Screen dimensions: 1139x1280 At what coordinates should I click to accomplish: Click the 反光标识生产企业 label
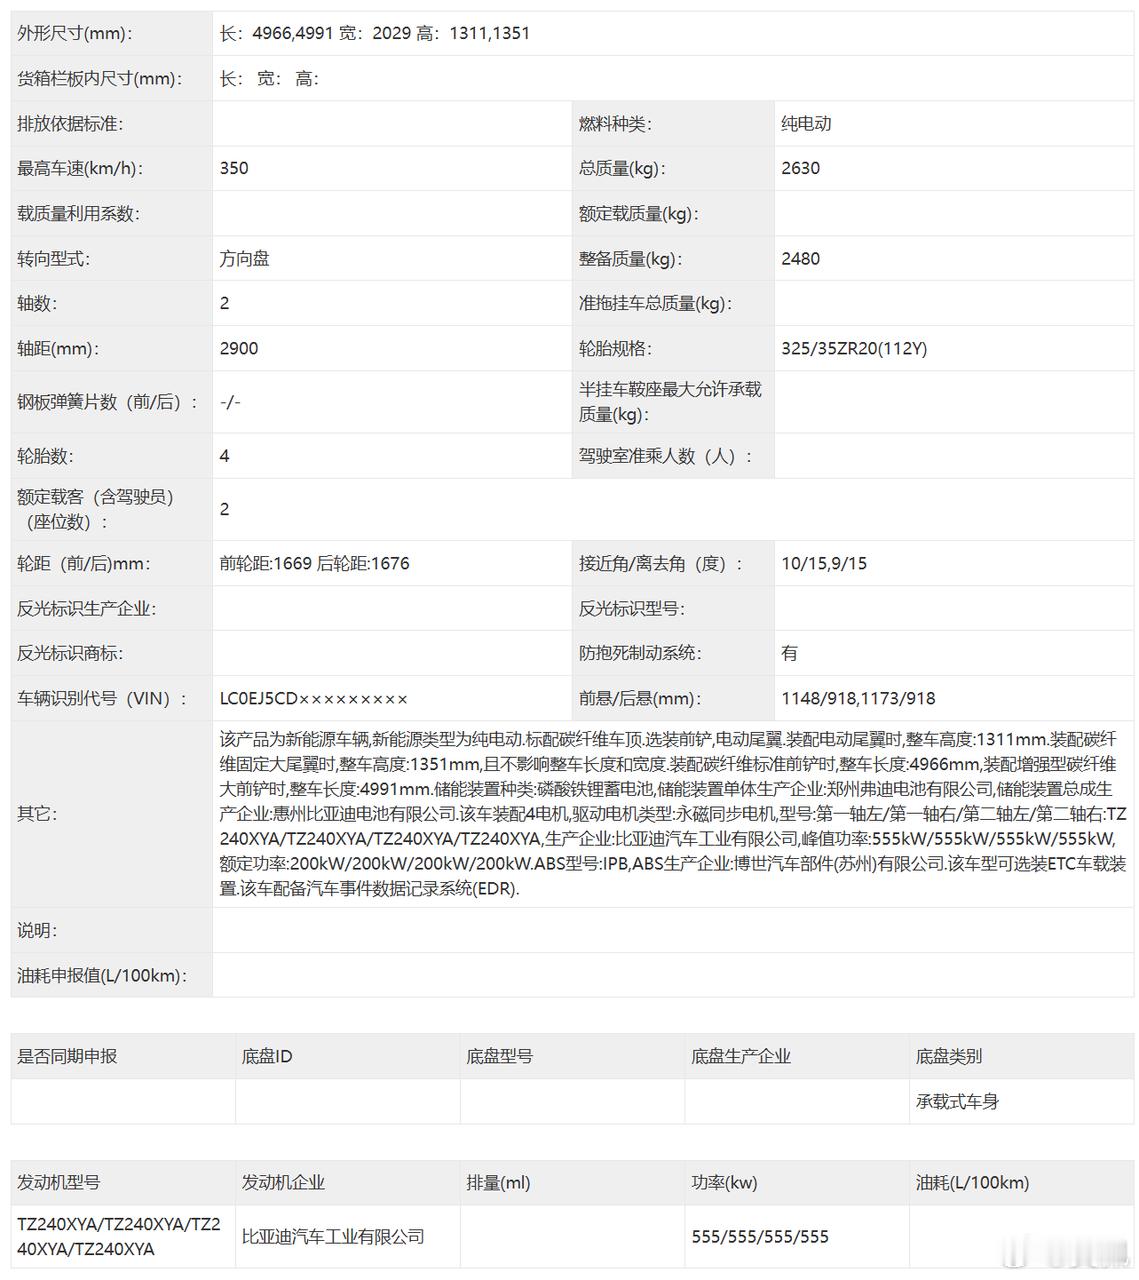[x=87, y=608]
